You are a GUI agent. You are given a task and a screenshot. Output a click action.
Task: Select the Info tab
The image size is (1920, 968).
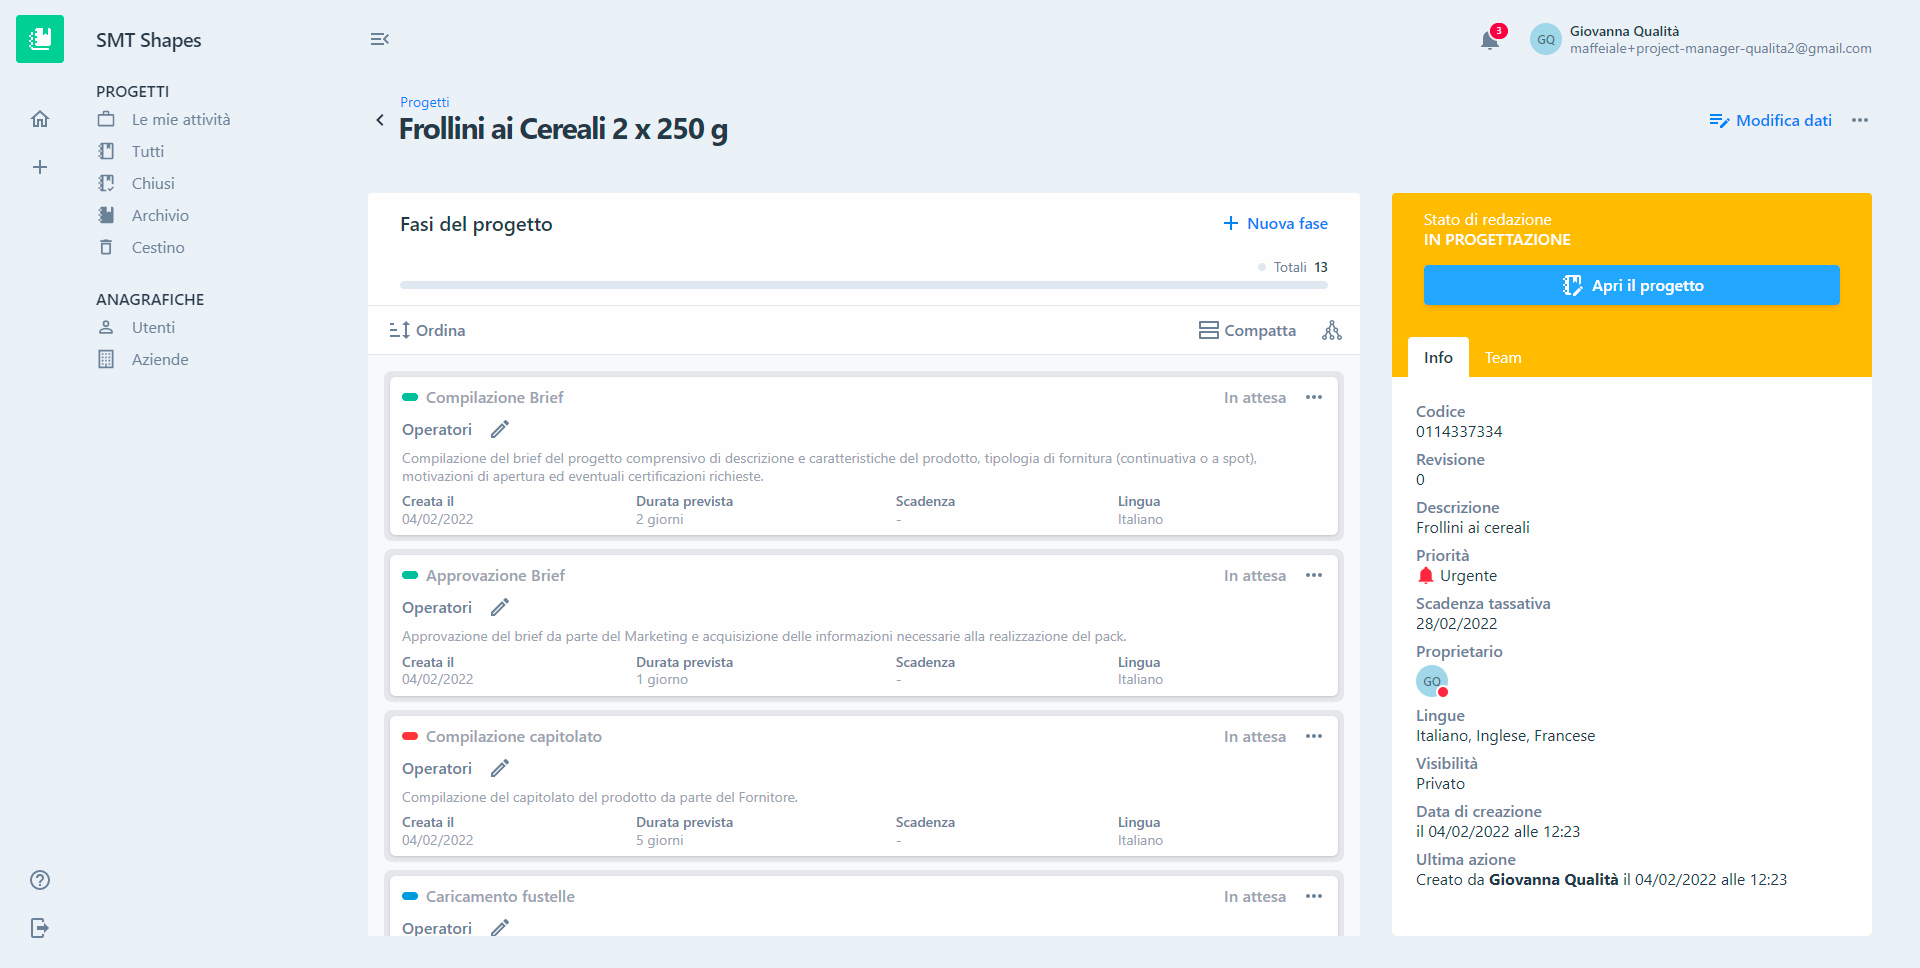1438,357
